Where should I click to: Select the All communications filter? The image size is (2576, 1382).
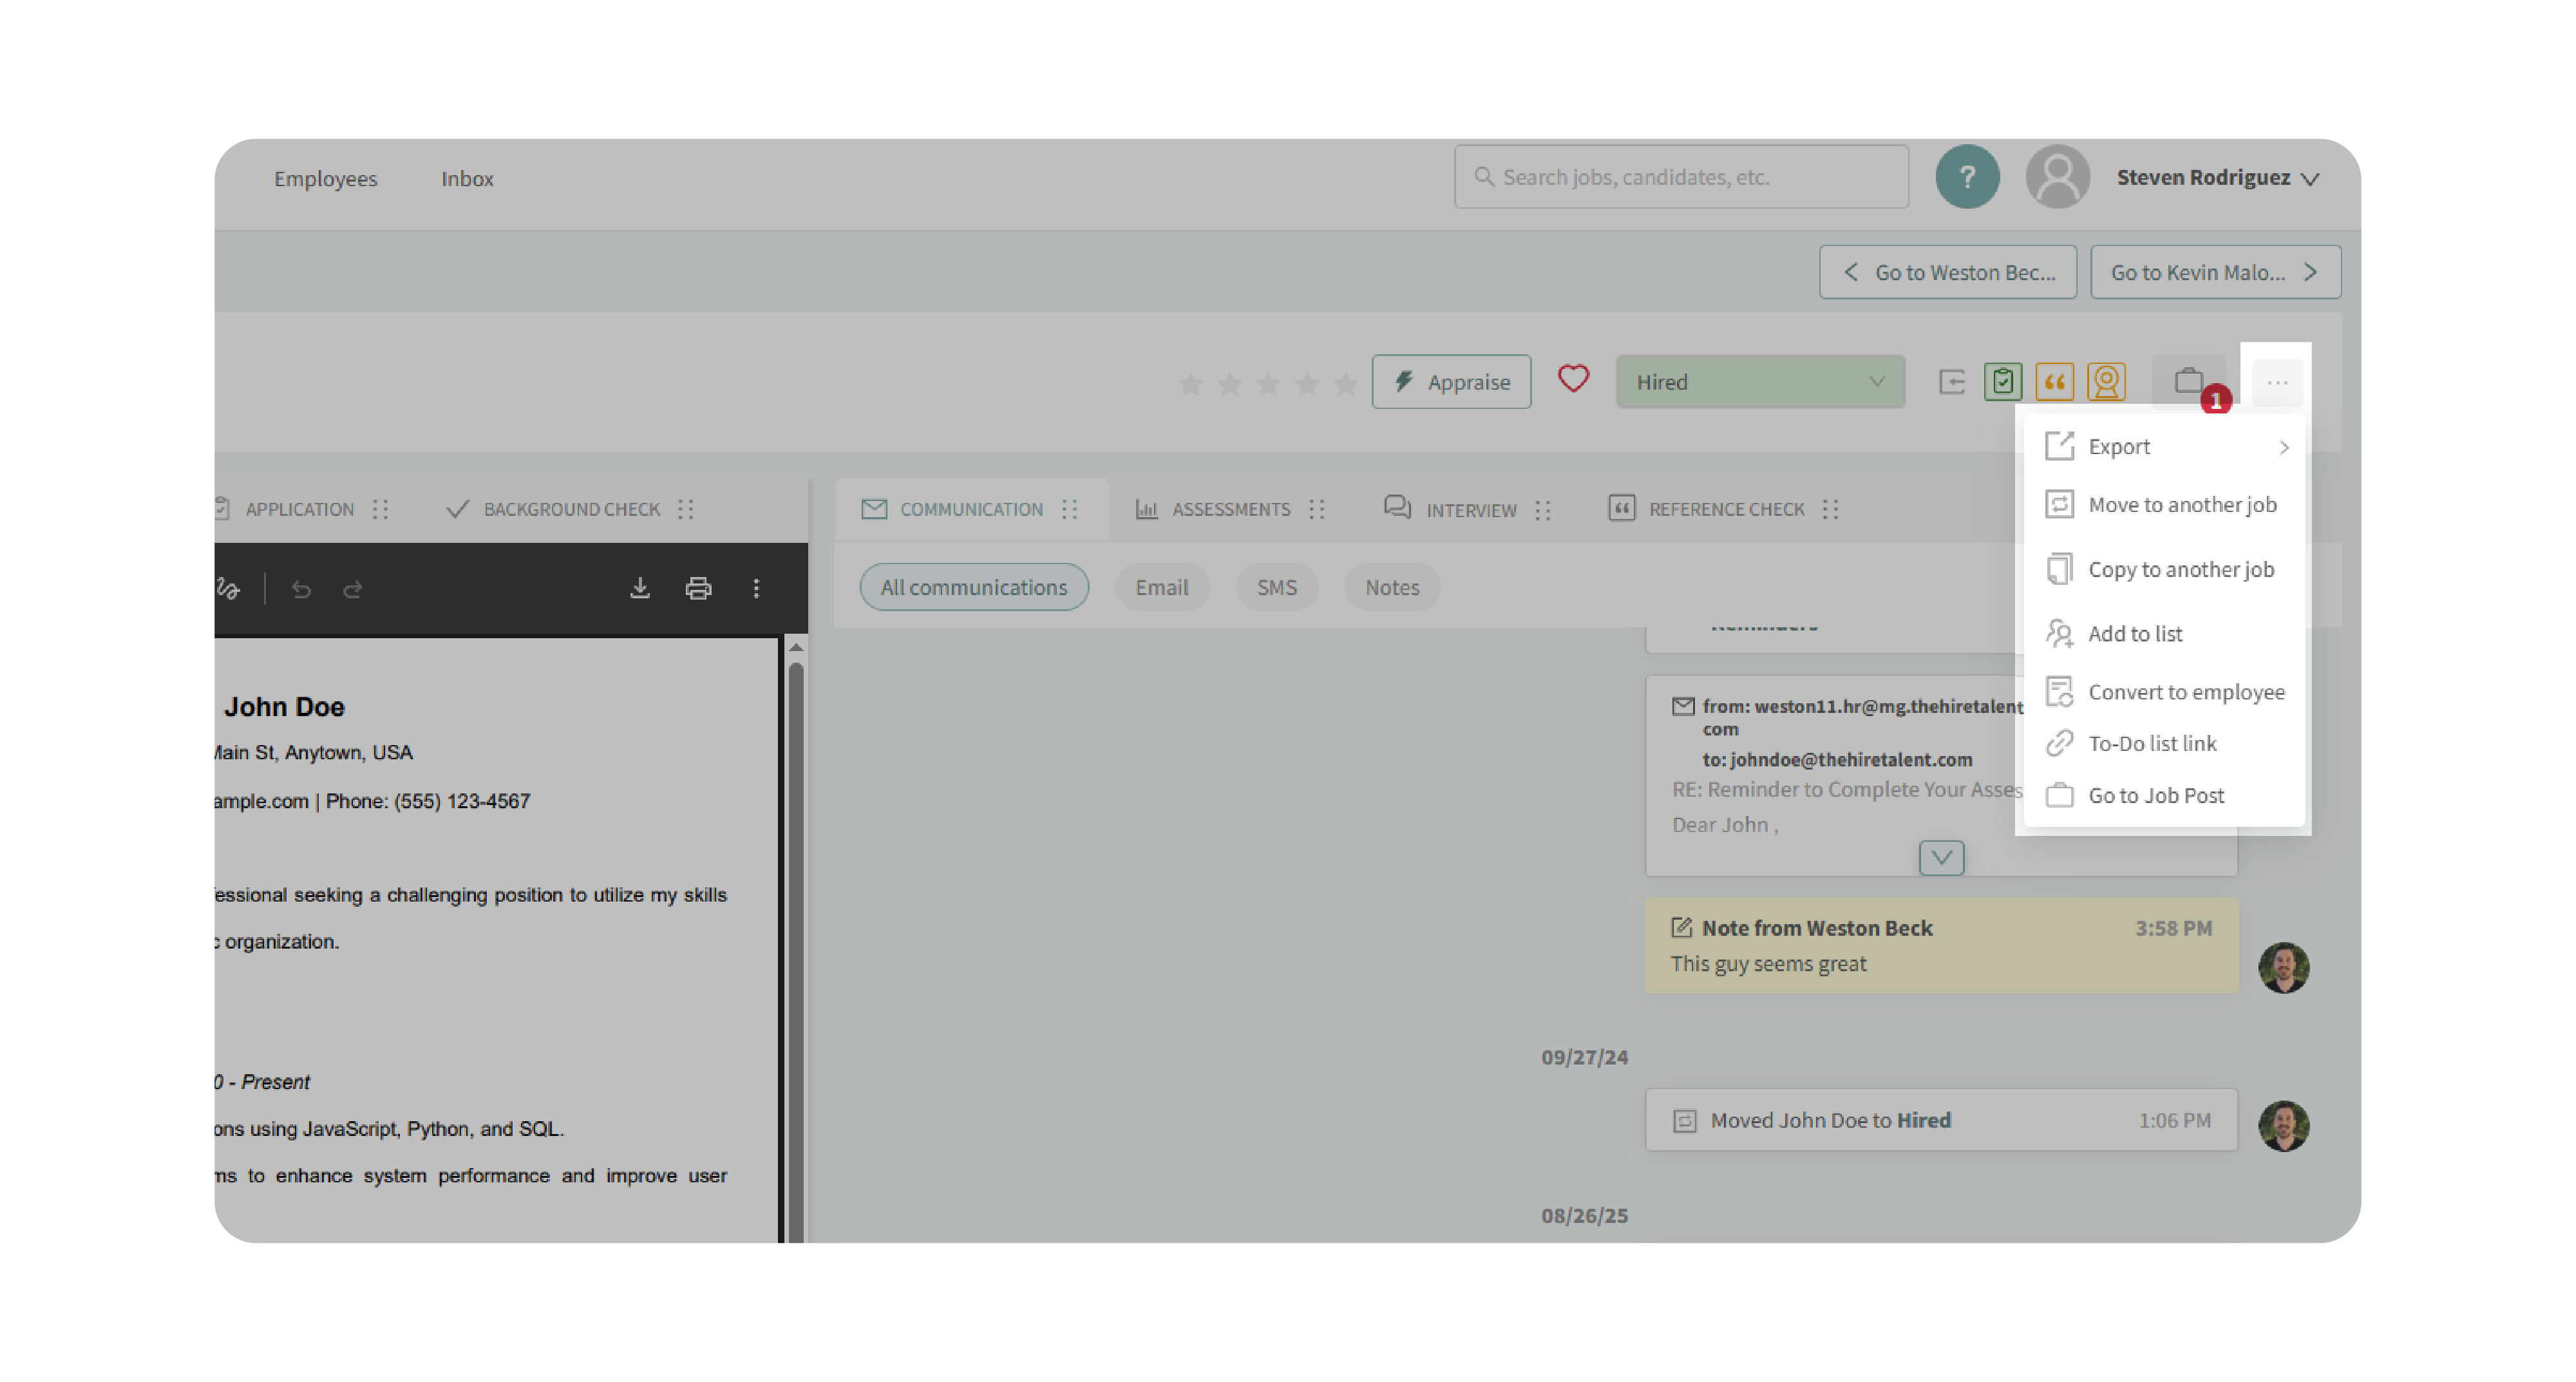973,587
